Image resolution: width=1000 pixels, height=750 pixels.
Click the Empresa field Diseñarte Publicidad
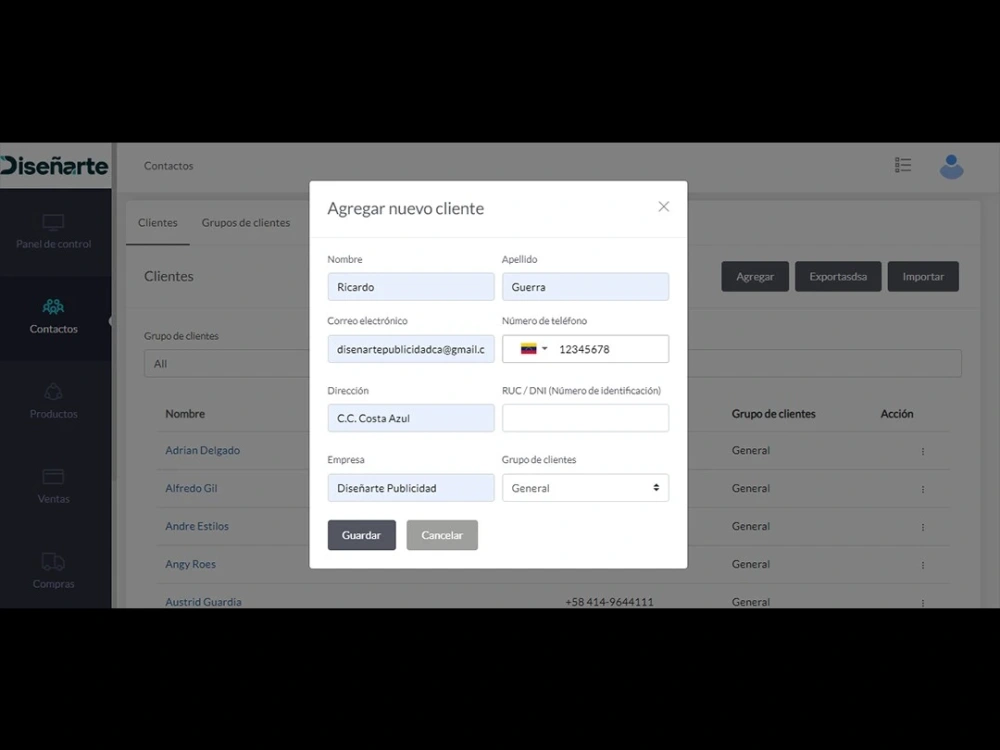click(x=411, y=488)
